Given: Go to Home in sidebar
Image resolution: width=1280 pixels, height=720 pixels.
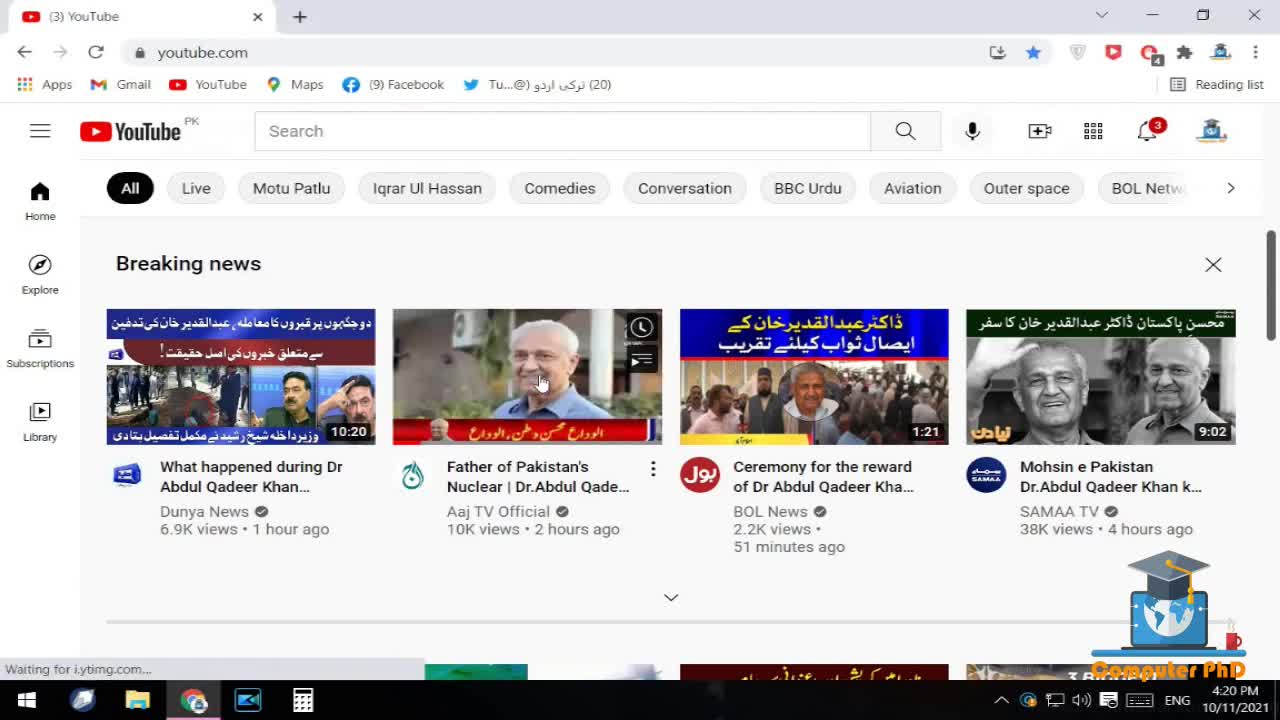Looking at the screenshot, I should pos(40,201).
